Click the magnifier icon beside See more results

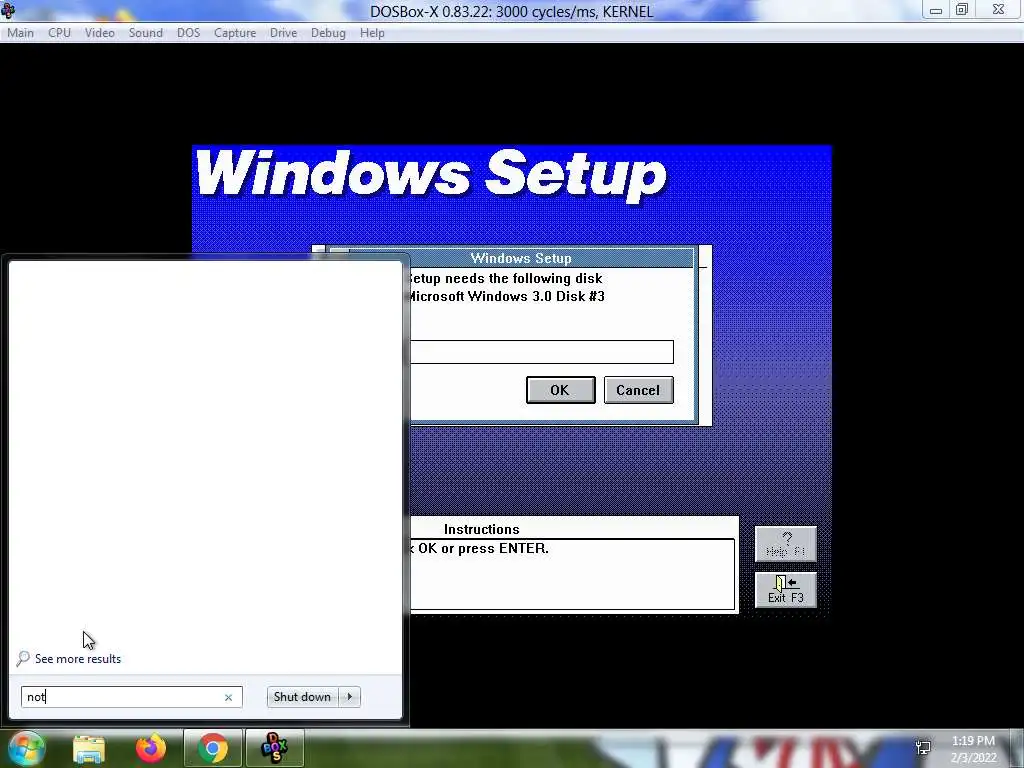(24, 658)
